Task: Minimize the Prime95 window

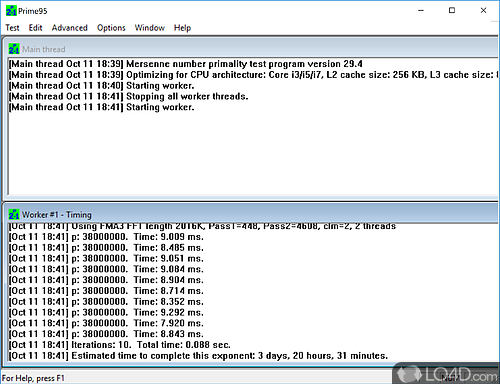Action: tap(421, 11)
